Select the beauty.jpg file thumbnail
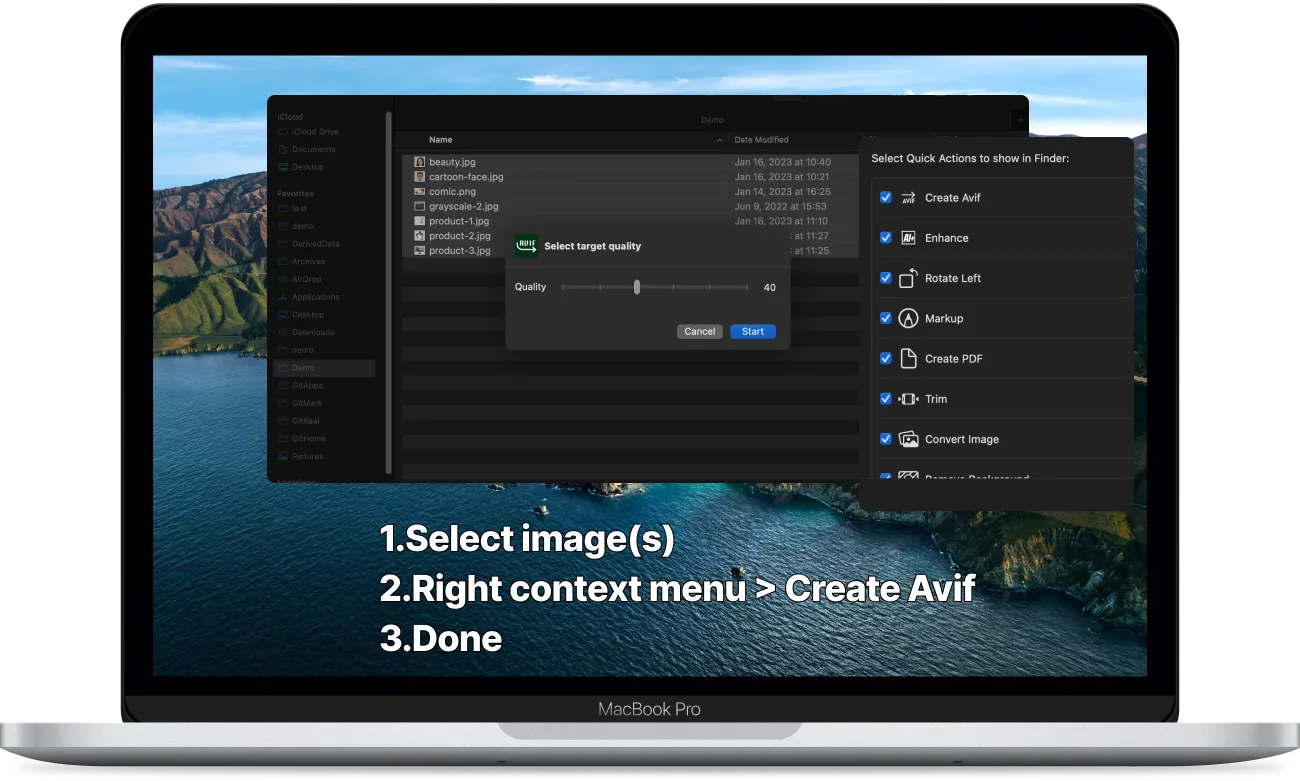Viewport: 1300px width, 781px height. tap(421, 162)
